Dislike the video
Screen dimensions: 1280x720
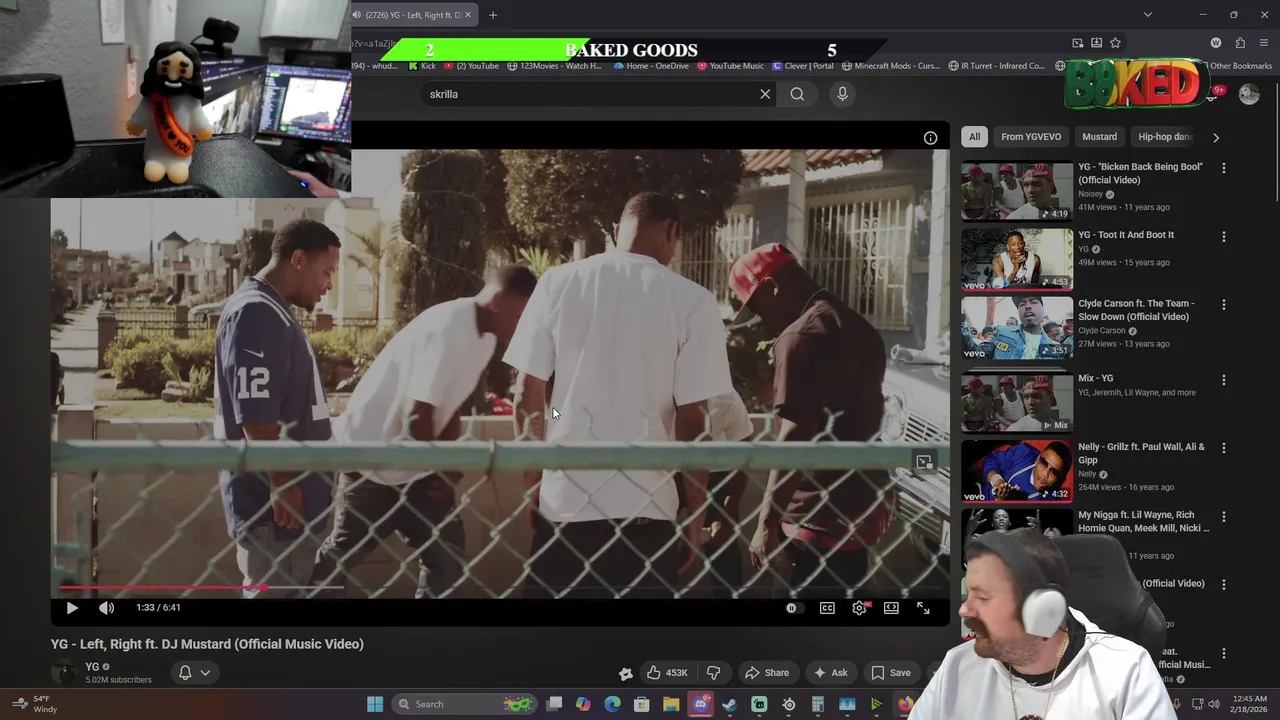click(713, 673)
